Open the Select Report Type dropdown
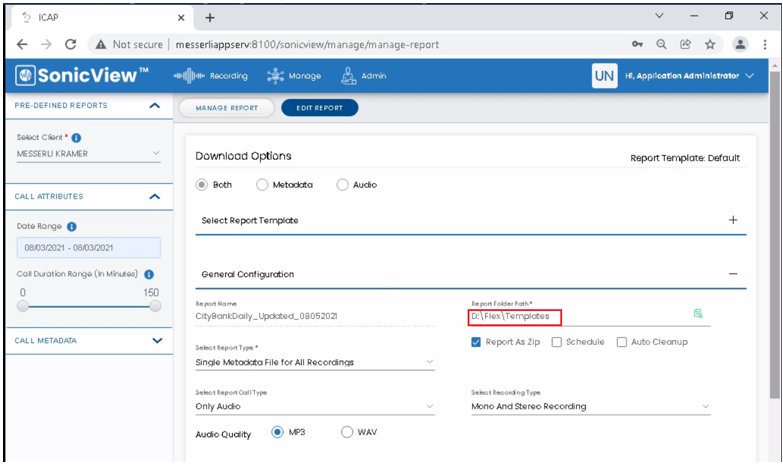The height and width of the screenshot is (465, 783). [315, 362]
